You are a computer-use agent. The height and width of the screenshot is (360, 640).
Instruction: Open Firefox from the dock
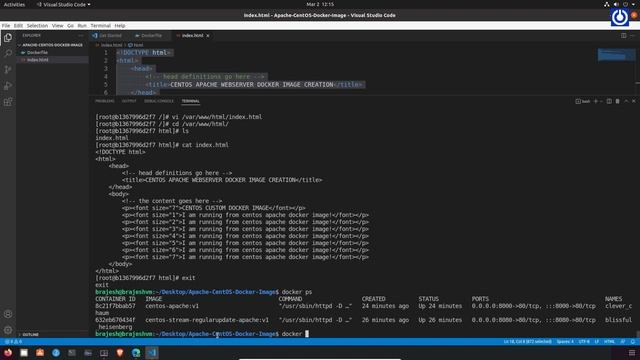8,353
